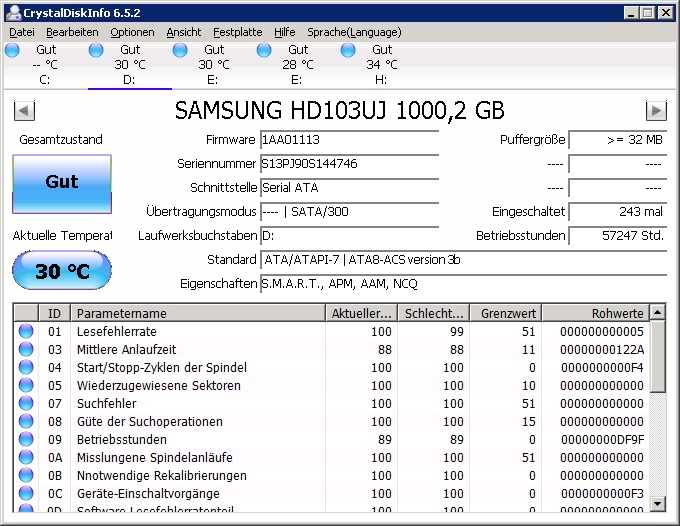Click the Betriebsstunden value 57247 Std.
The width and height of the screenshot is (680, 526).
(618, 235)
